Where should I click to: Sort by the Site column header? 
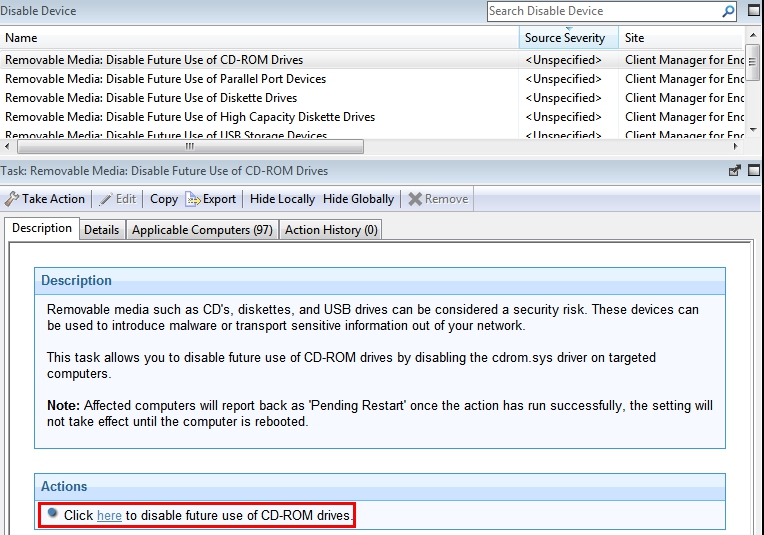coord(681,38)
